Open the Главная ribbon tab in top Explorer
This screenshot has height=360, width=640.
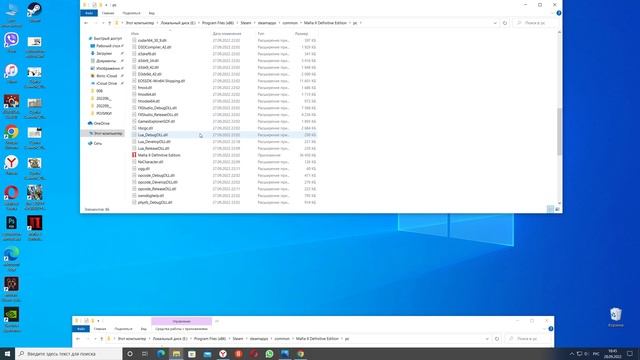(108, 13)
